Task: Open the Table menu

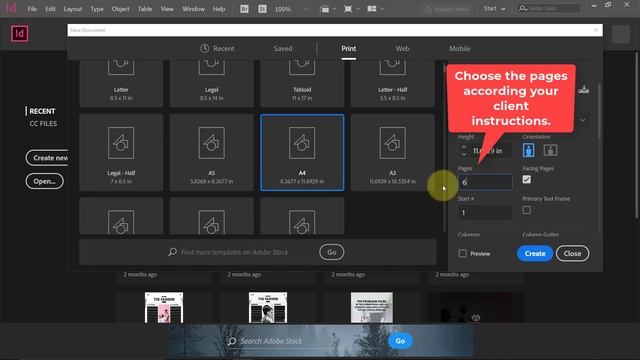Action: point(144,9)
